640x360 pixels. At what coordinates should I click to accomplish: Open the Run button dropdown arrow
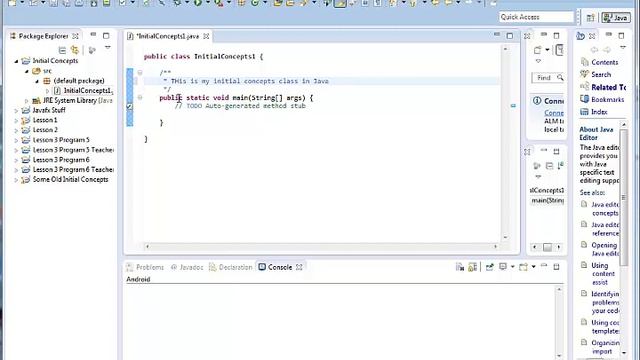pos(207,3)
